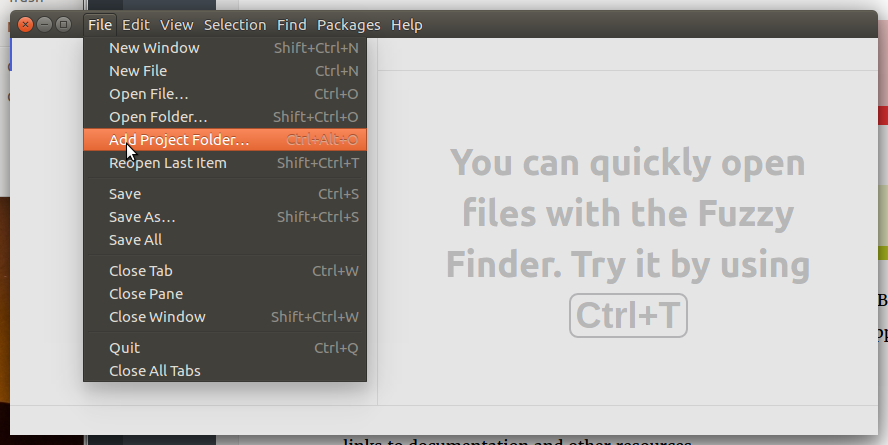This screenshot has width=888, height=445.
Task: Choose Quit from File menu
Action: click(225, 348)
